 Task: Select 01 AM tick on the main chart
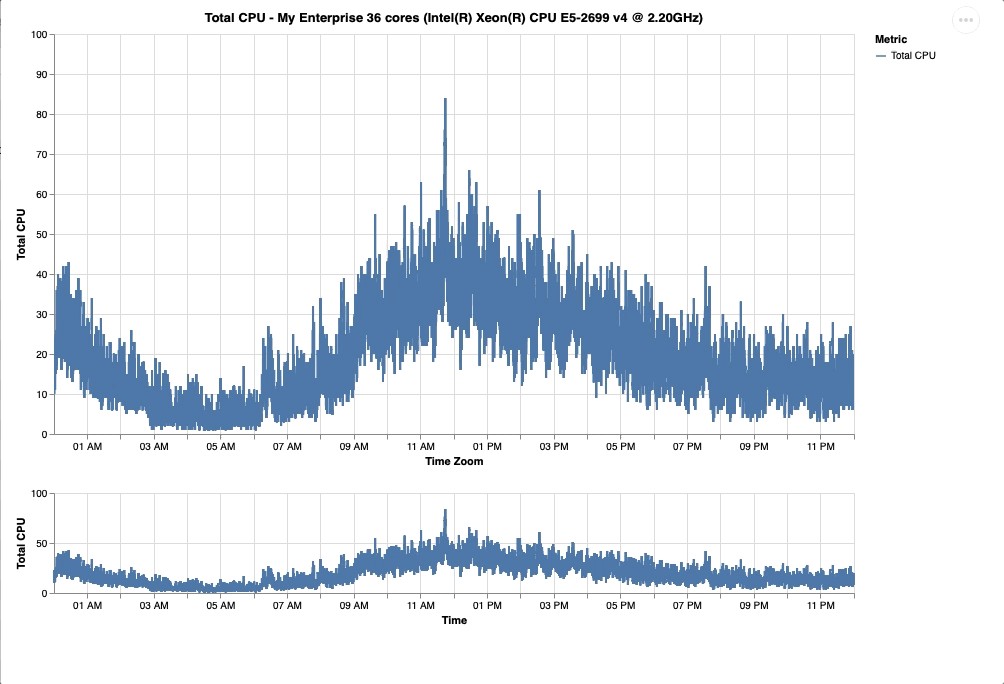(x=87, y=447)
